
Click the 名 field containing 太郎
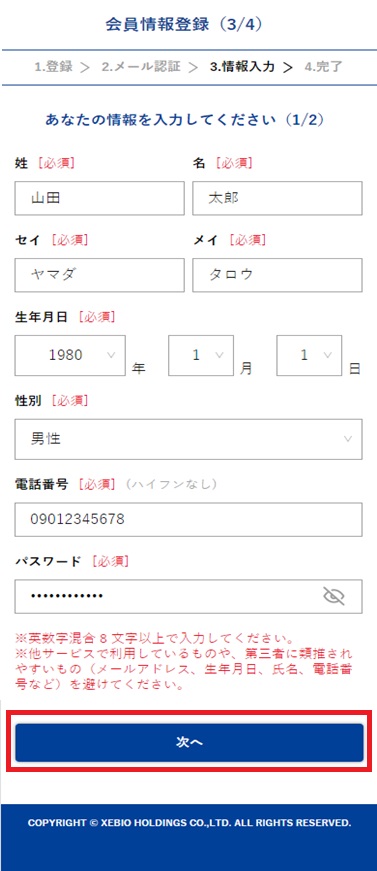click(278, 198)
